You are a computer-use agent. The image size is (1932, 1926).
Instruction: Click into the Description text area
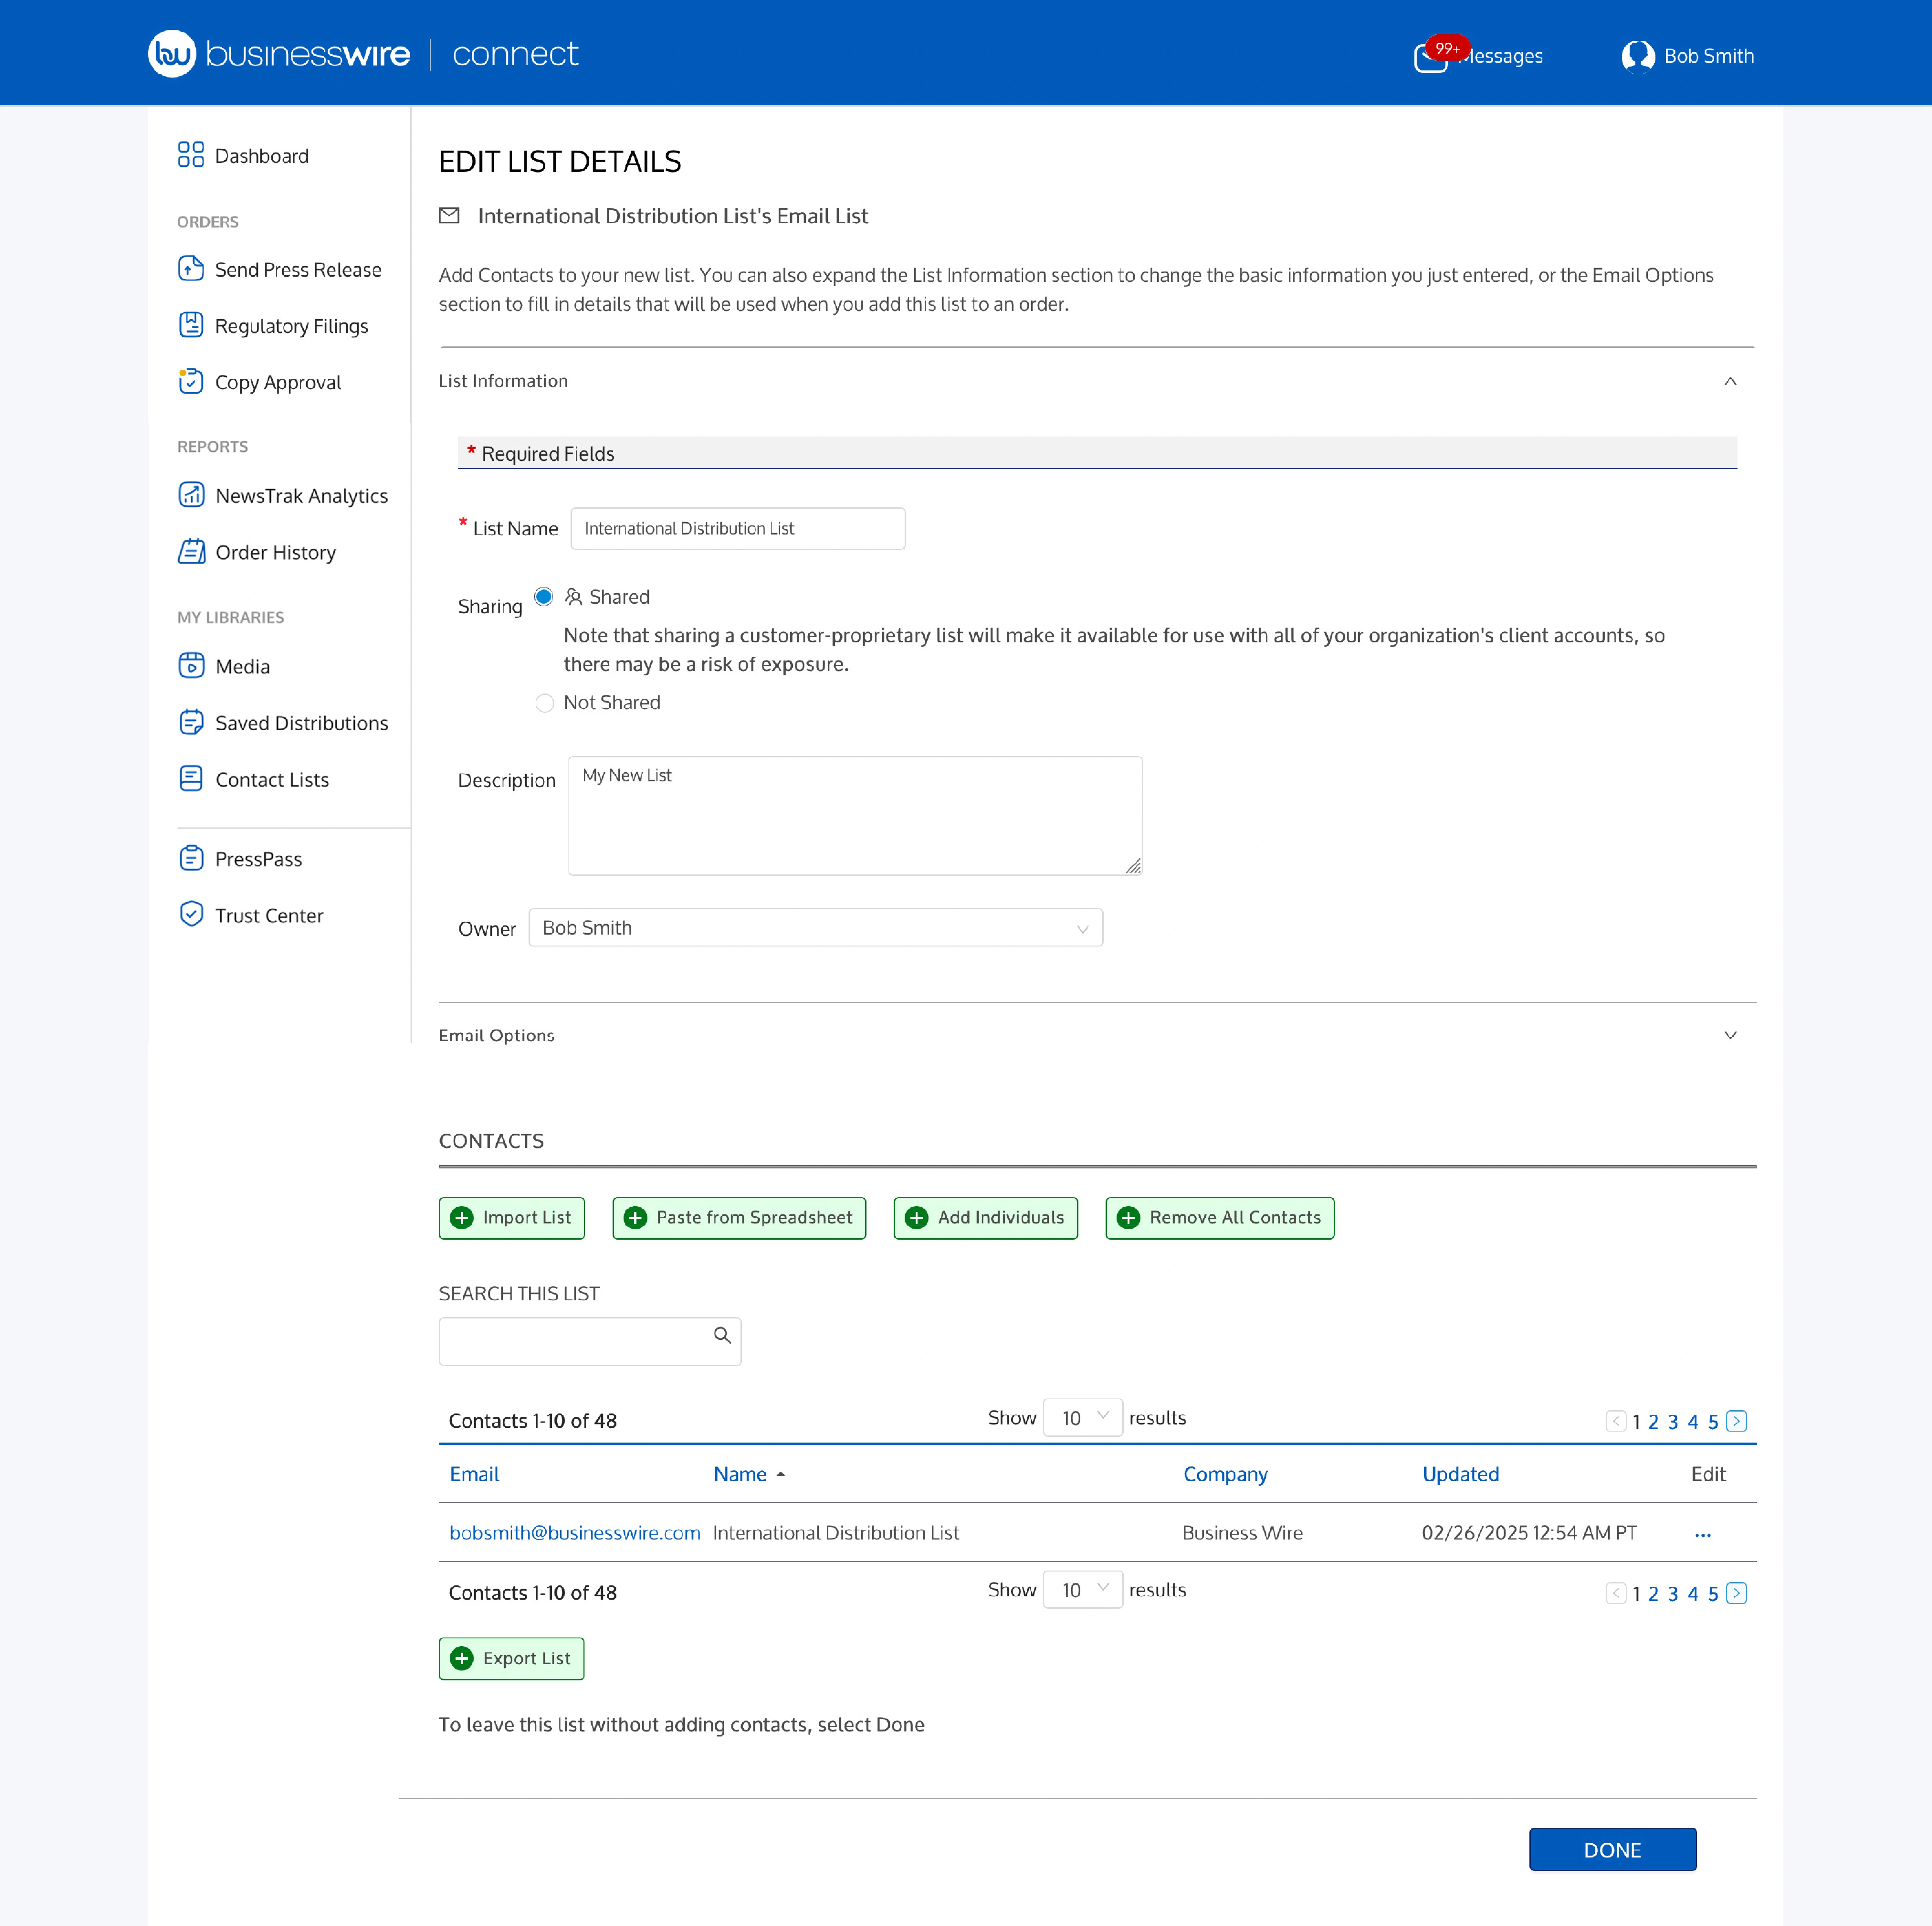[855, 816]
